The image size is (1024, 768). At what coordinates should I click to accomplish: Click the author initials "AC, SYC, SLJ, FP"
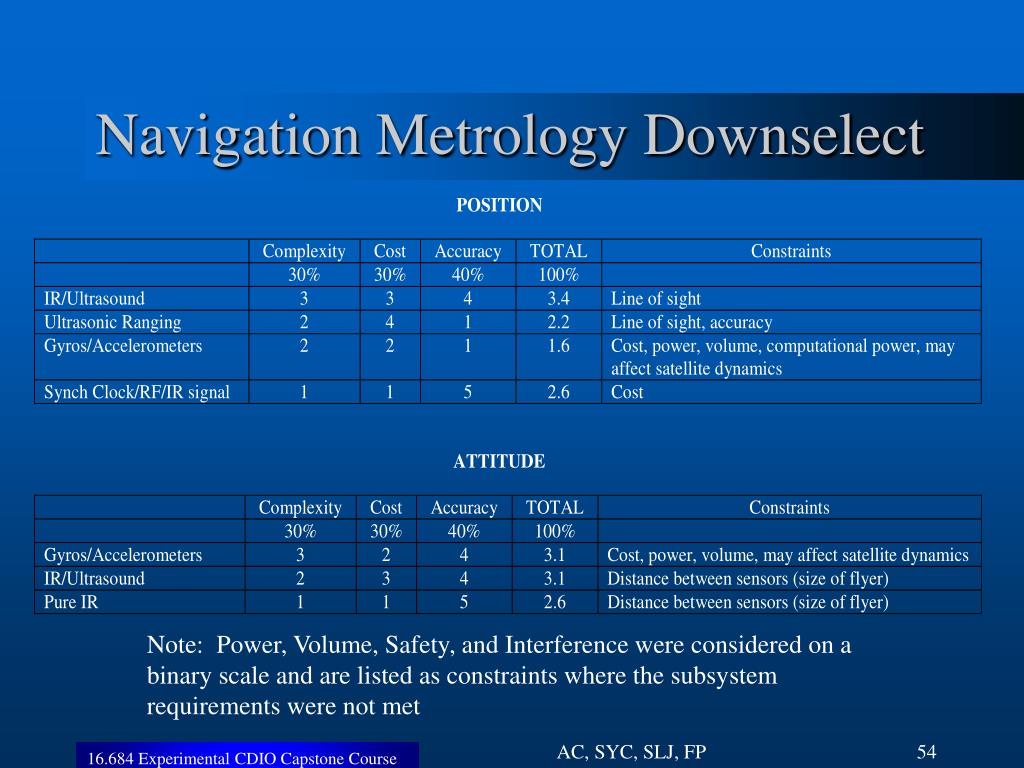pos(632,752)
